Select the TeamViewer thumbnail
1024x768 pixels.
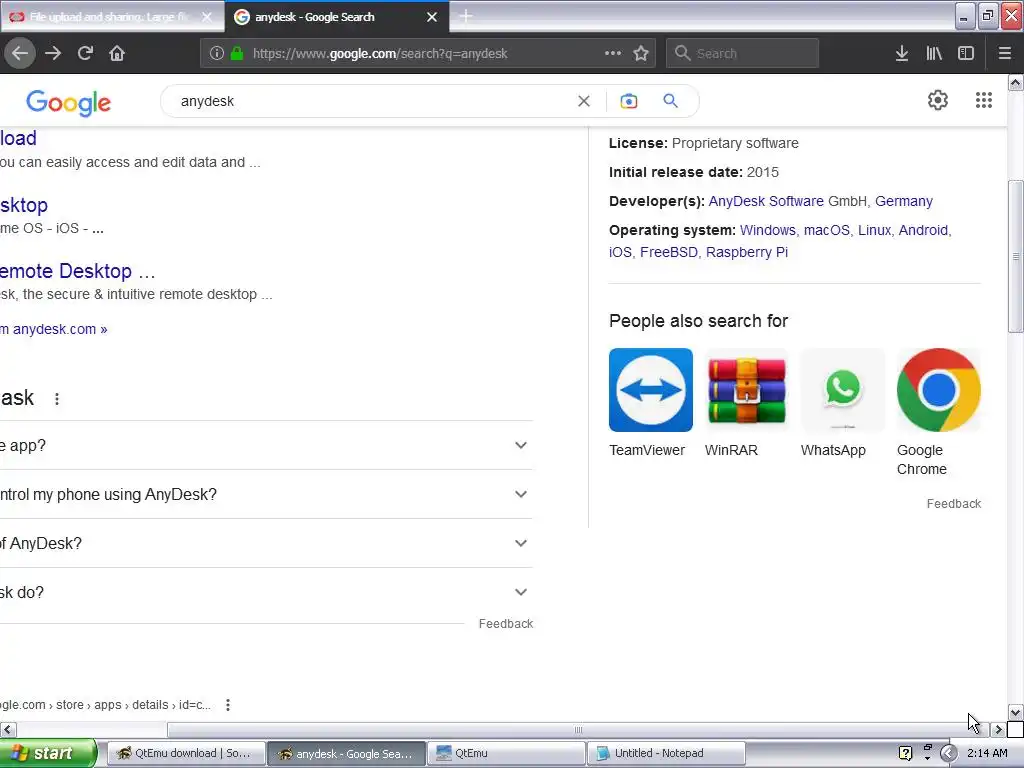click(650, 390)
